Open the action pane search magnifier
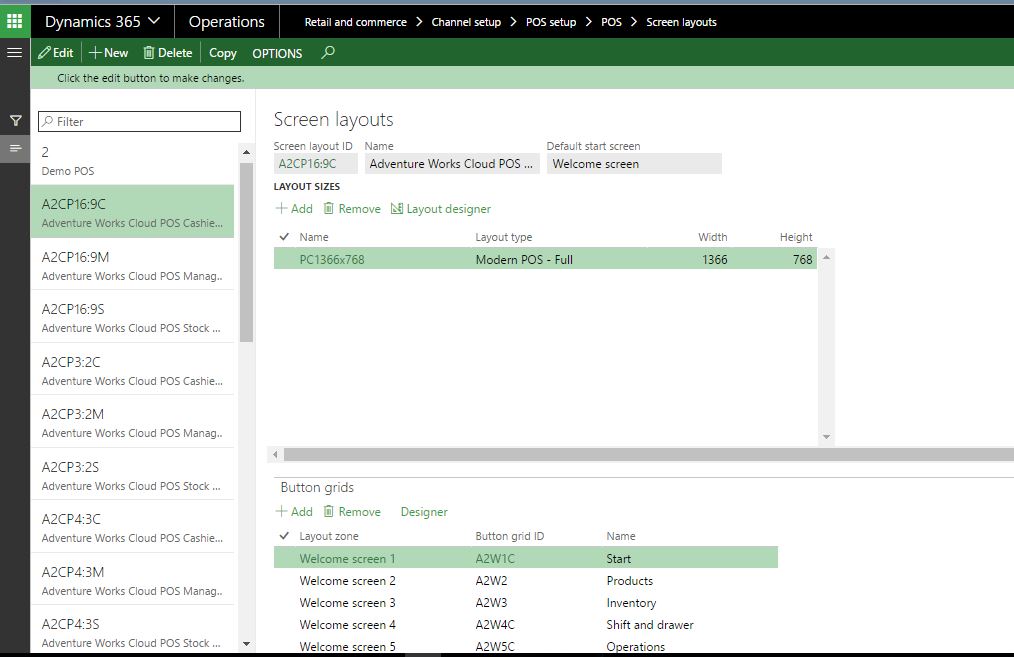The image size is (1014, 657). coord(328,52)
